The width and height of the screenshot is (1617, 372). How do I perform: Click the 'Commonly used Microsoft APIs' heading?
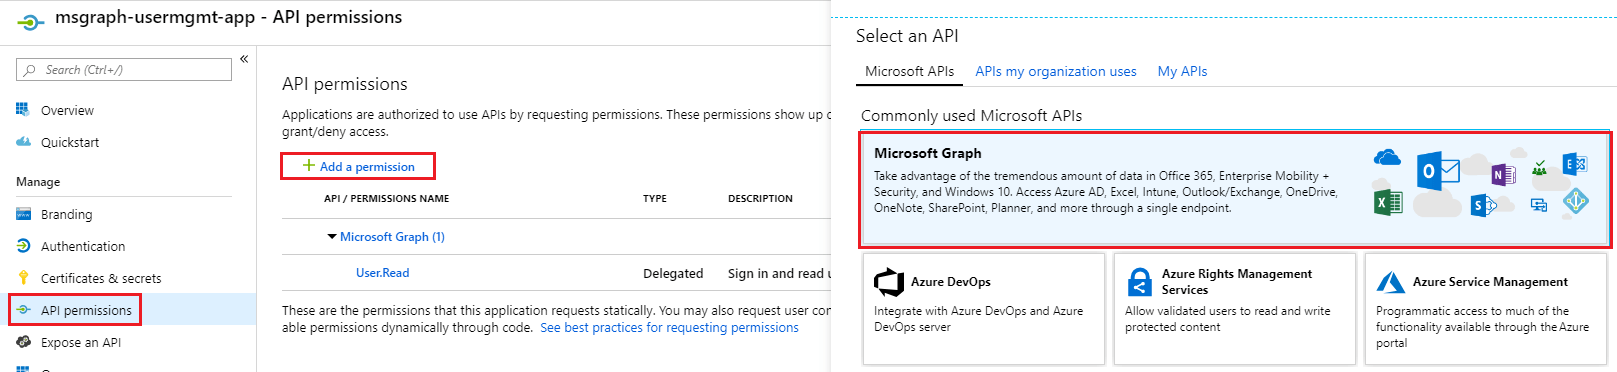pyautogui.click(x=971, y=116)
